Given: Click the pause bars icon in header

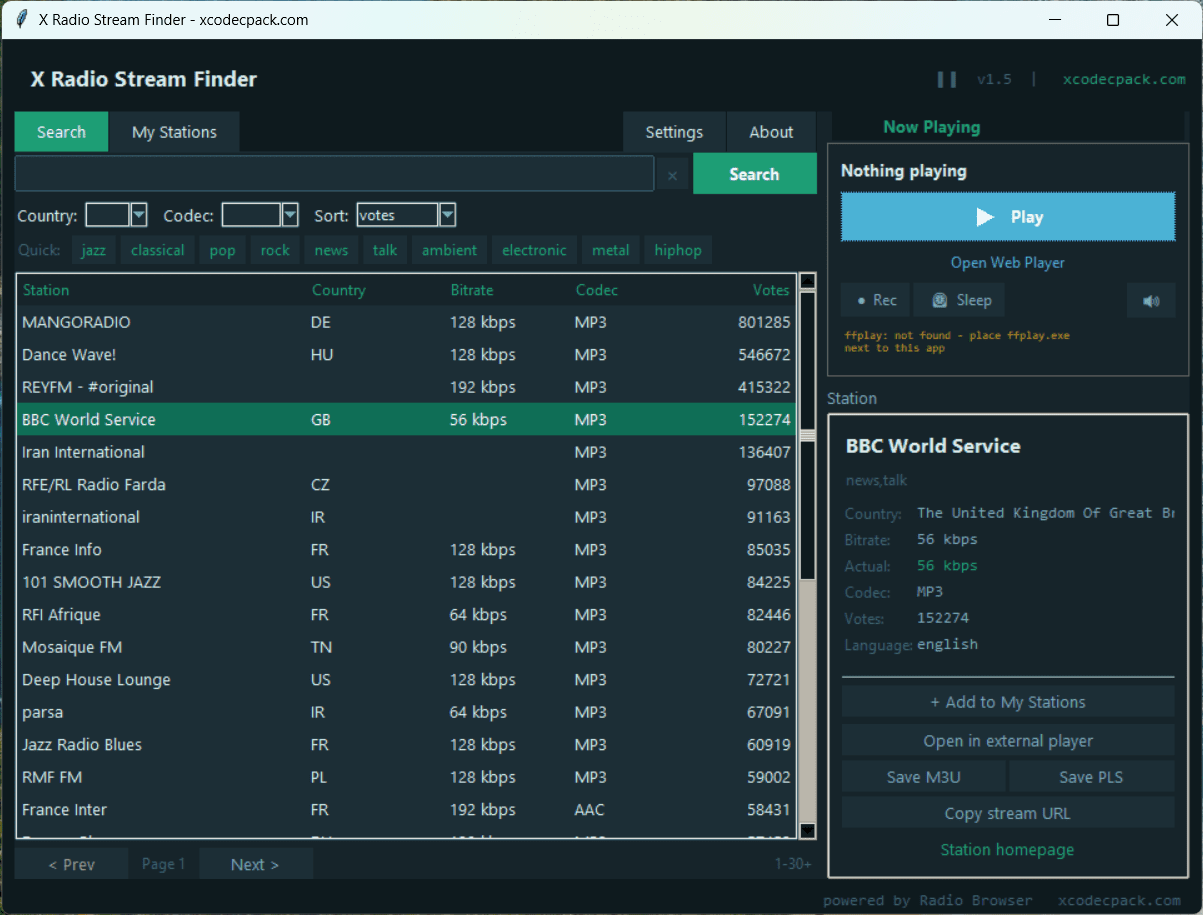Looking at the screenshot, I should 946,79.
